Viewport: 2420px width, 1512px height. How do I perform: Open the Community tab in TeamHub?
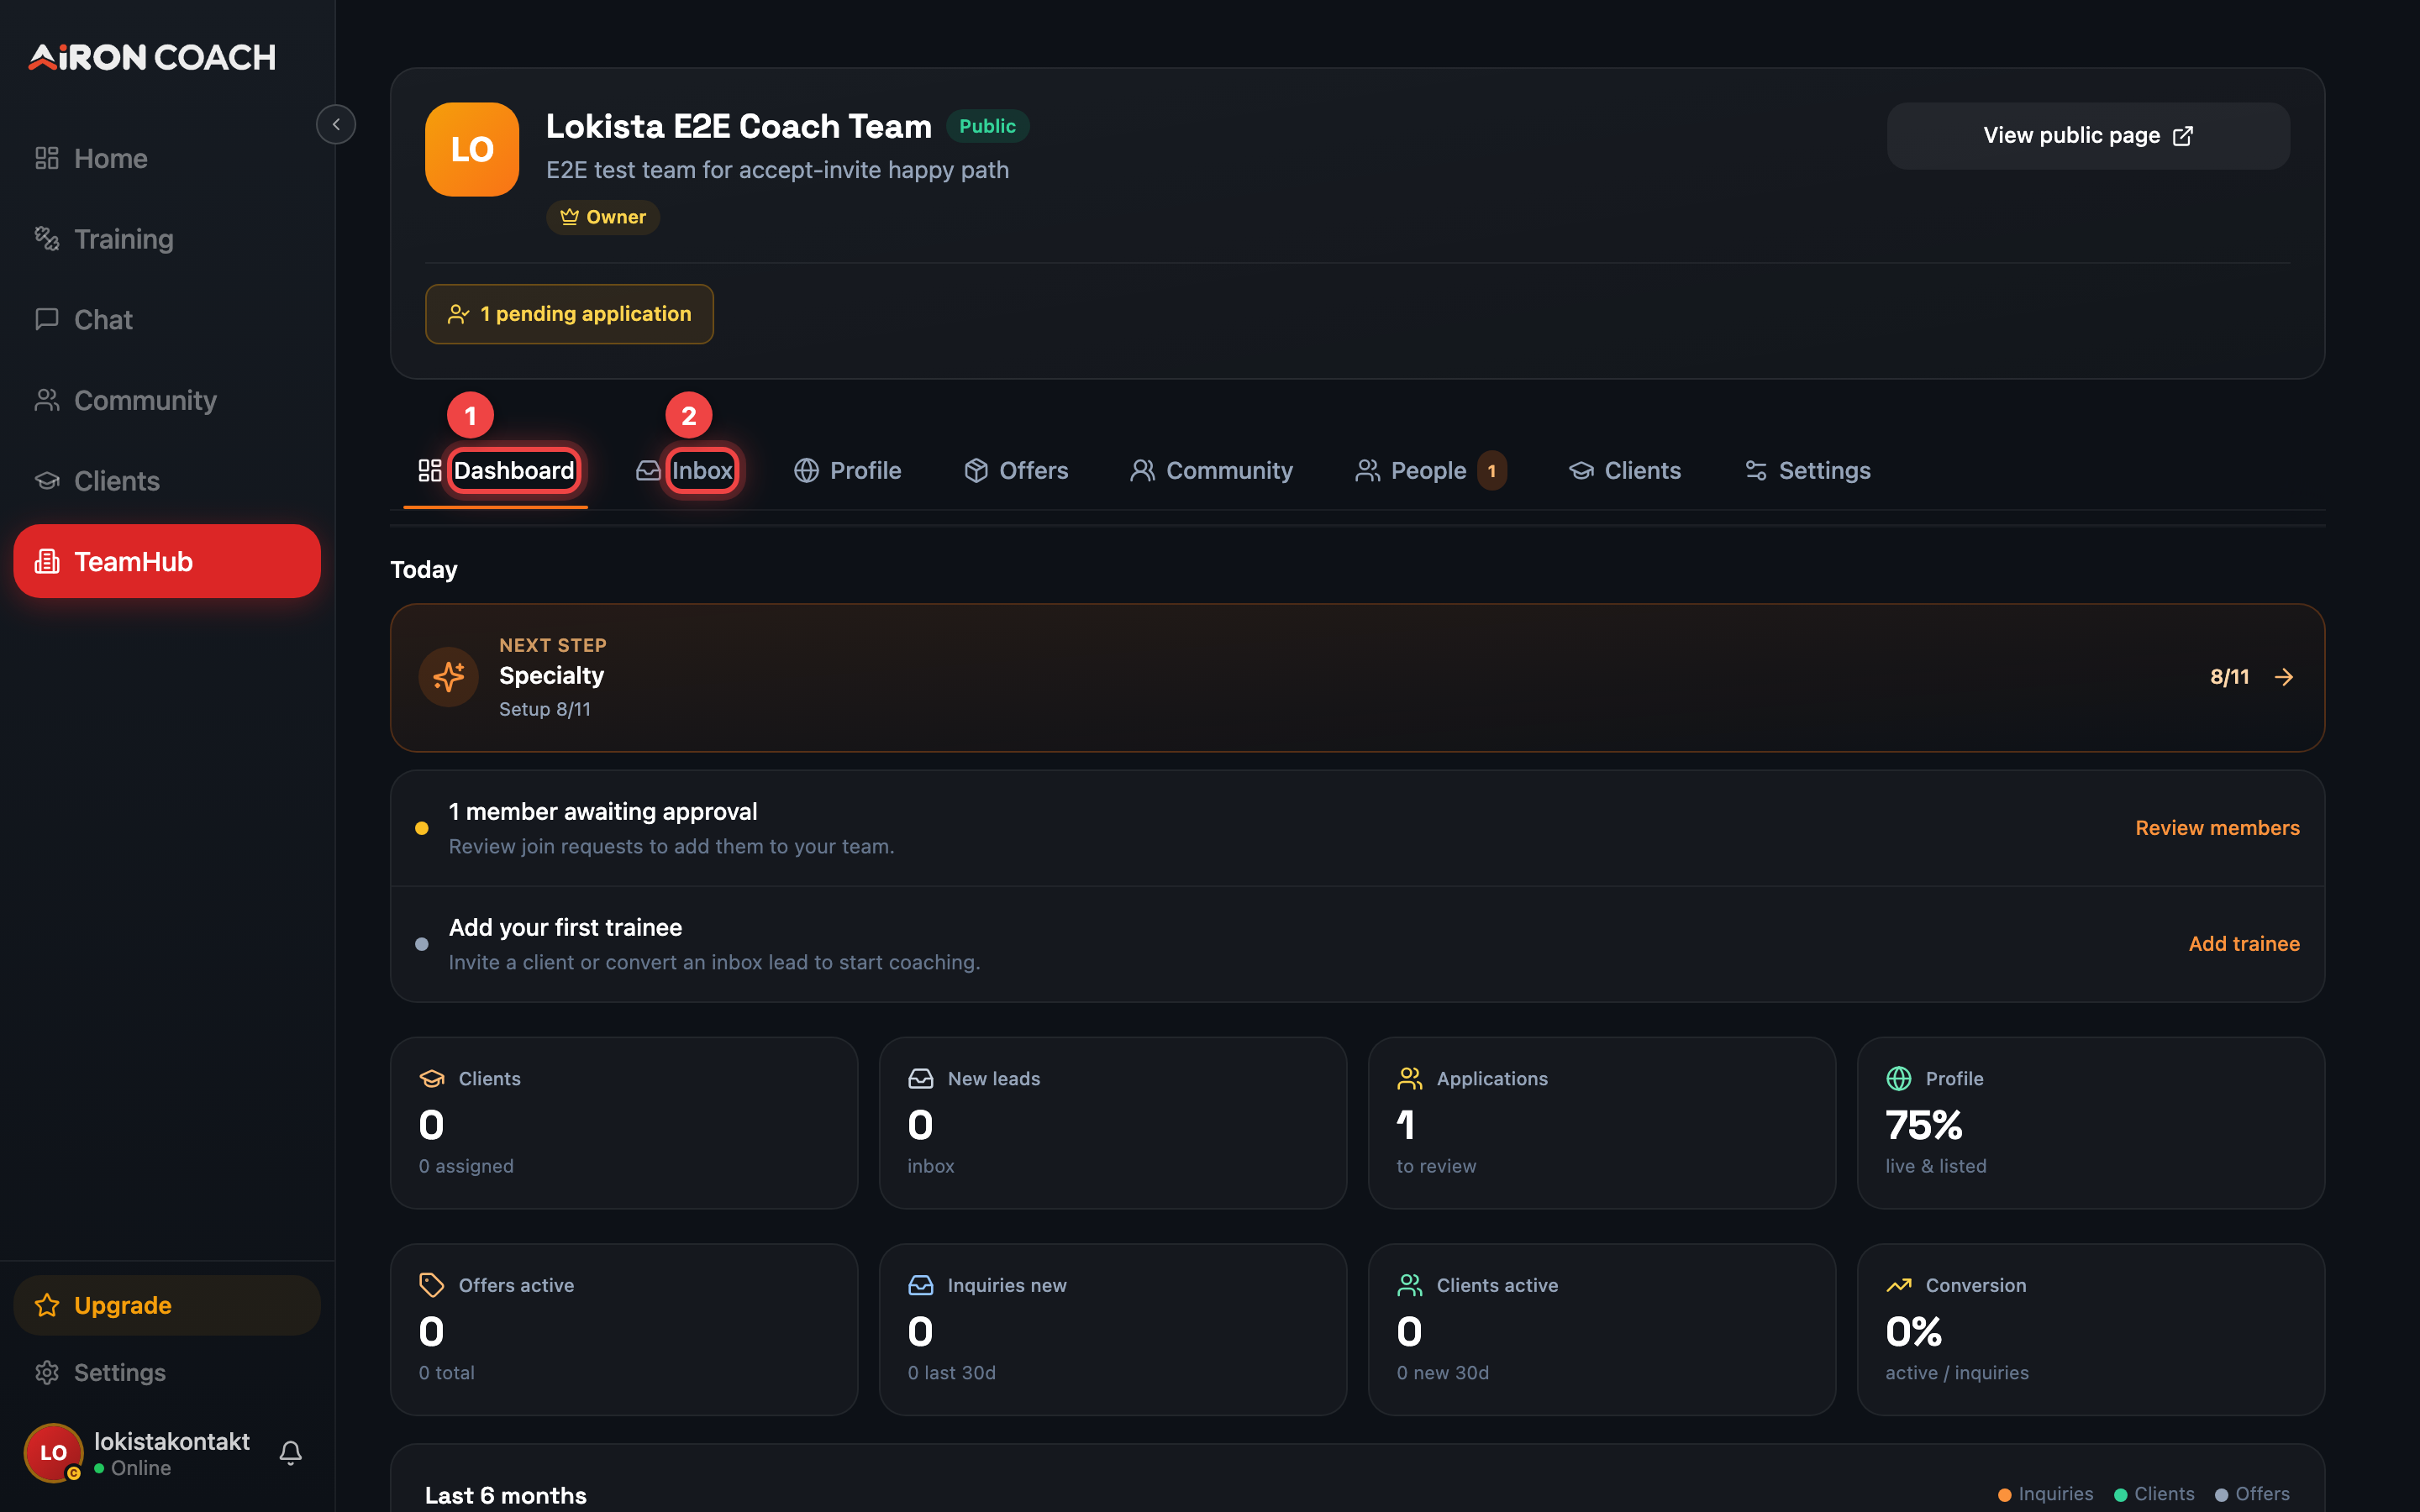pyautogui.click(x=1211, y=470)
